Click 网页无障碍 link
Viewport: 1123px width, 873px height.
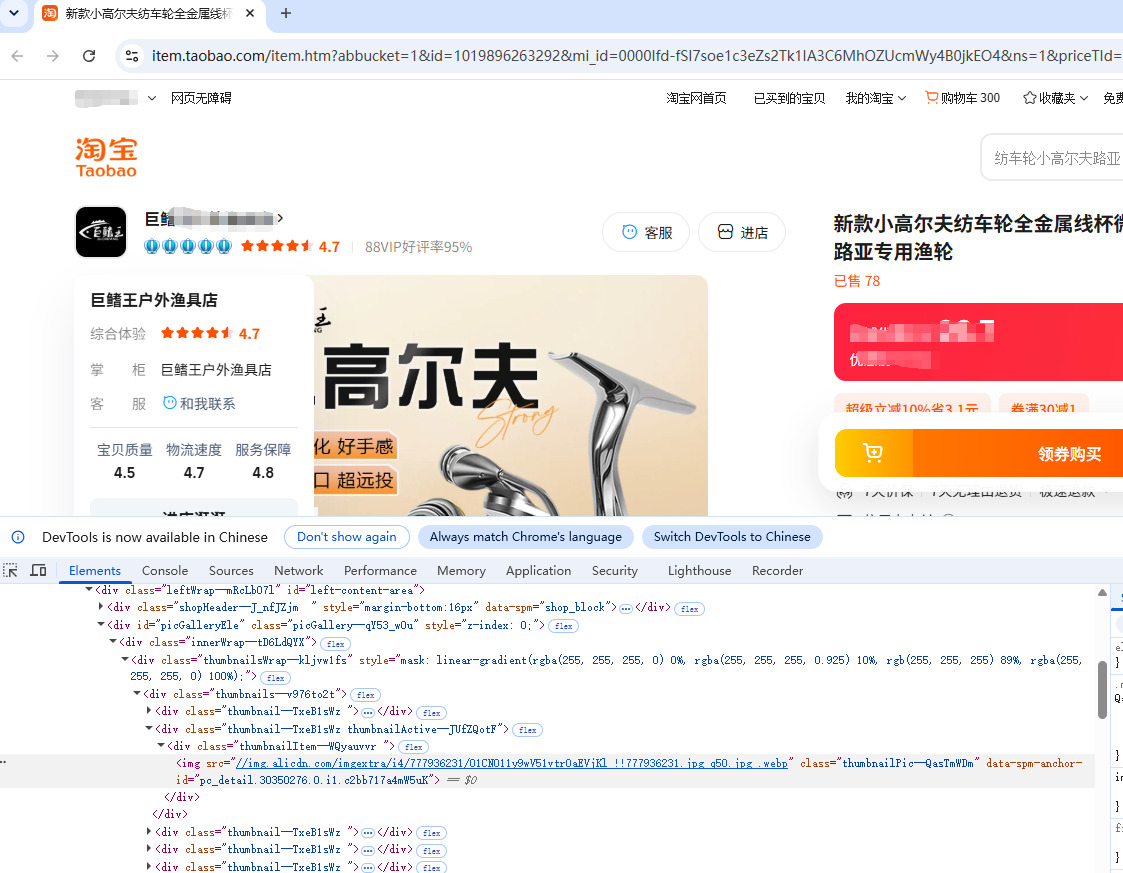click(201, 98)
